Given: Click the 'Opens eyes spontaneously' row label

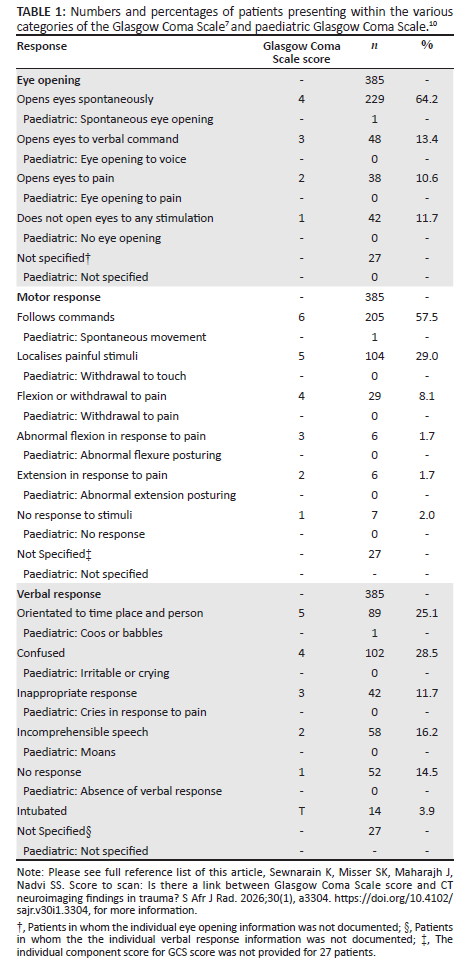Looking at the screenshot, I should click(x=85, y=99).
